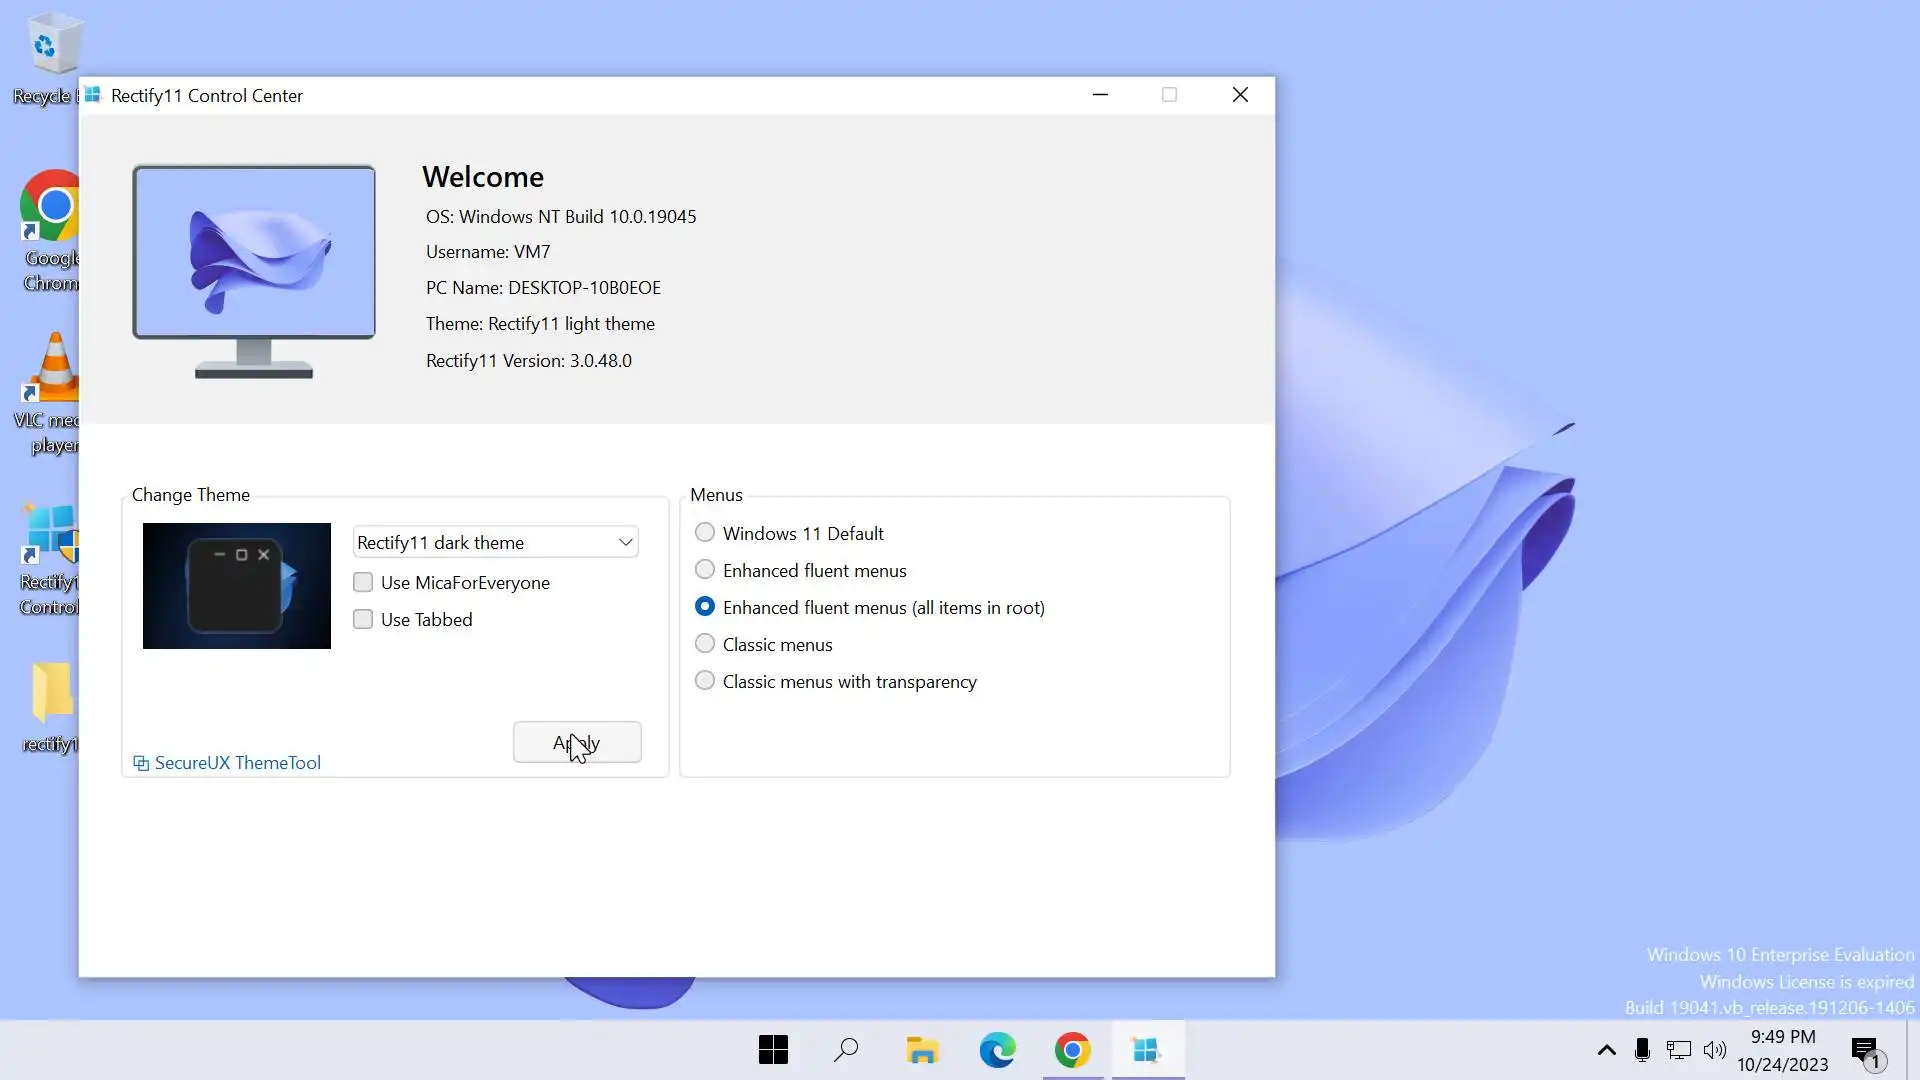
Task: Click the dark theme preview thumbnail
Action: (237, 586)
